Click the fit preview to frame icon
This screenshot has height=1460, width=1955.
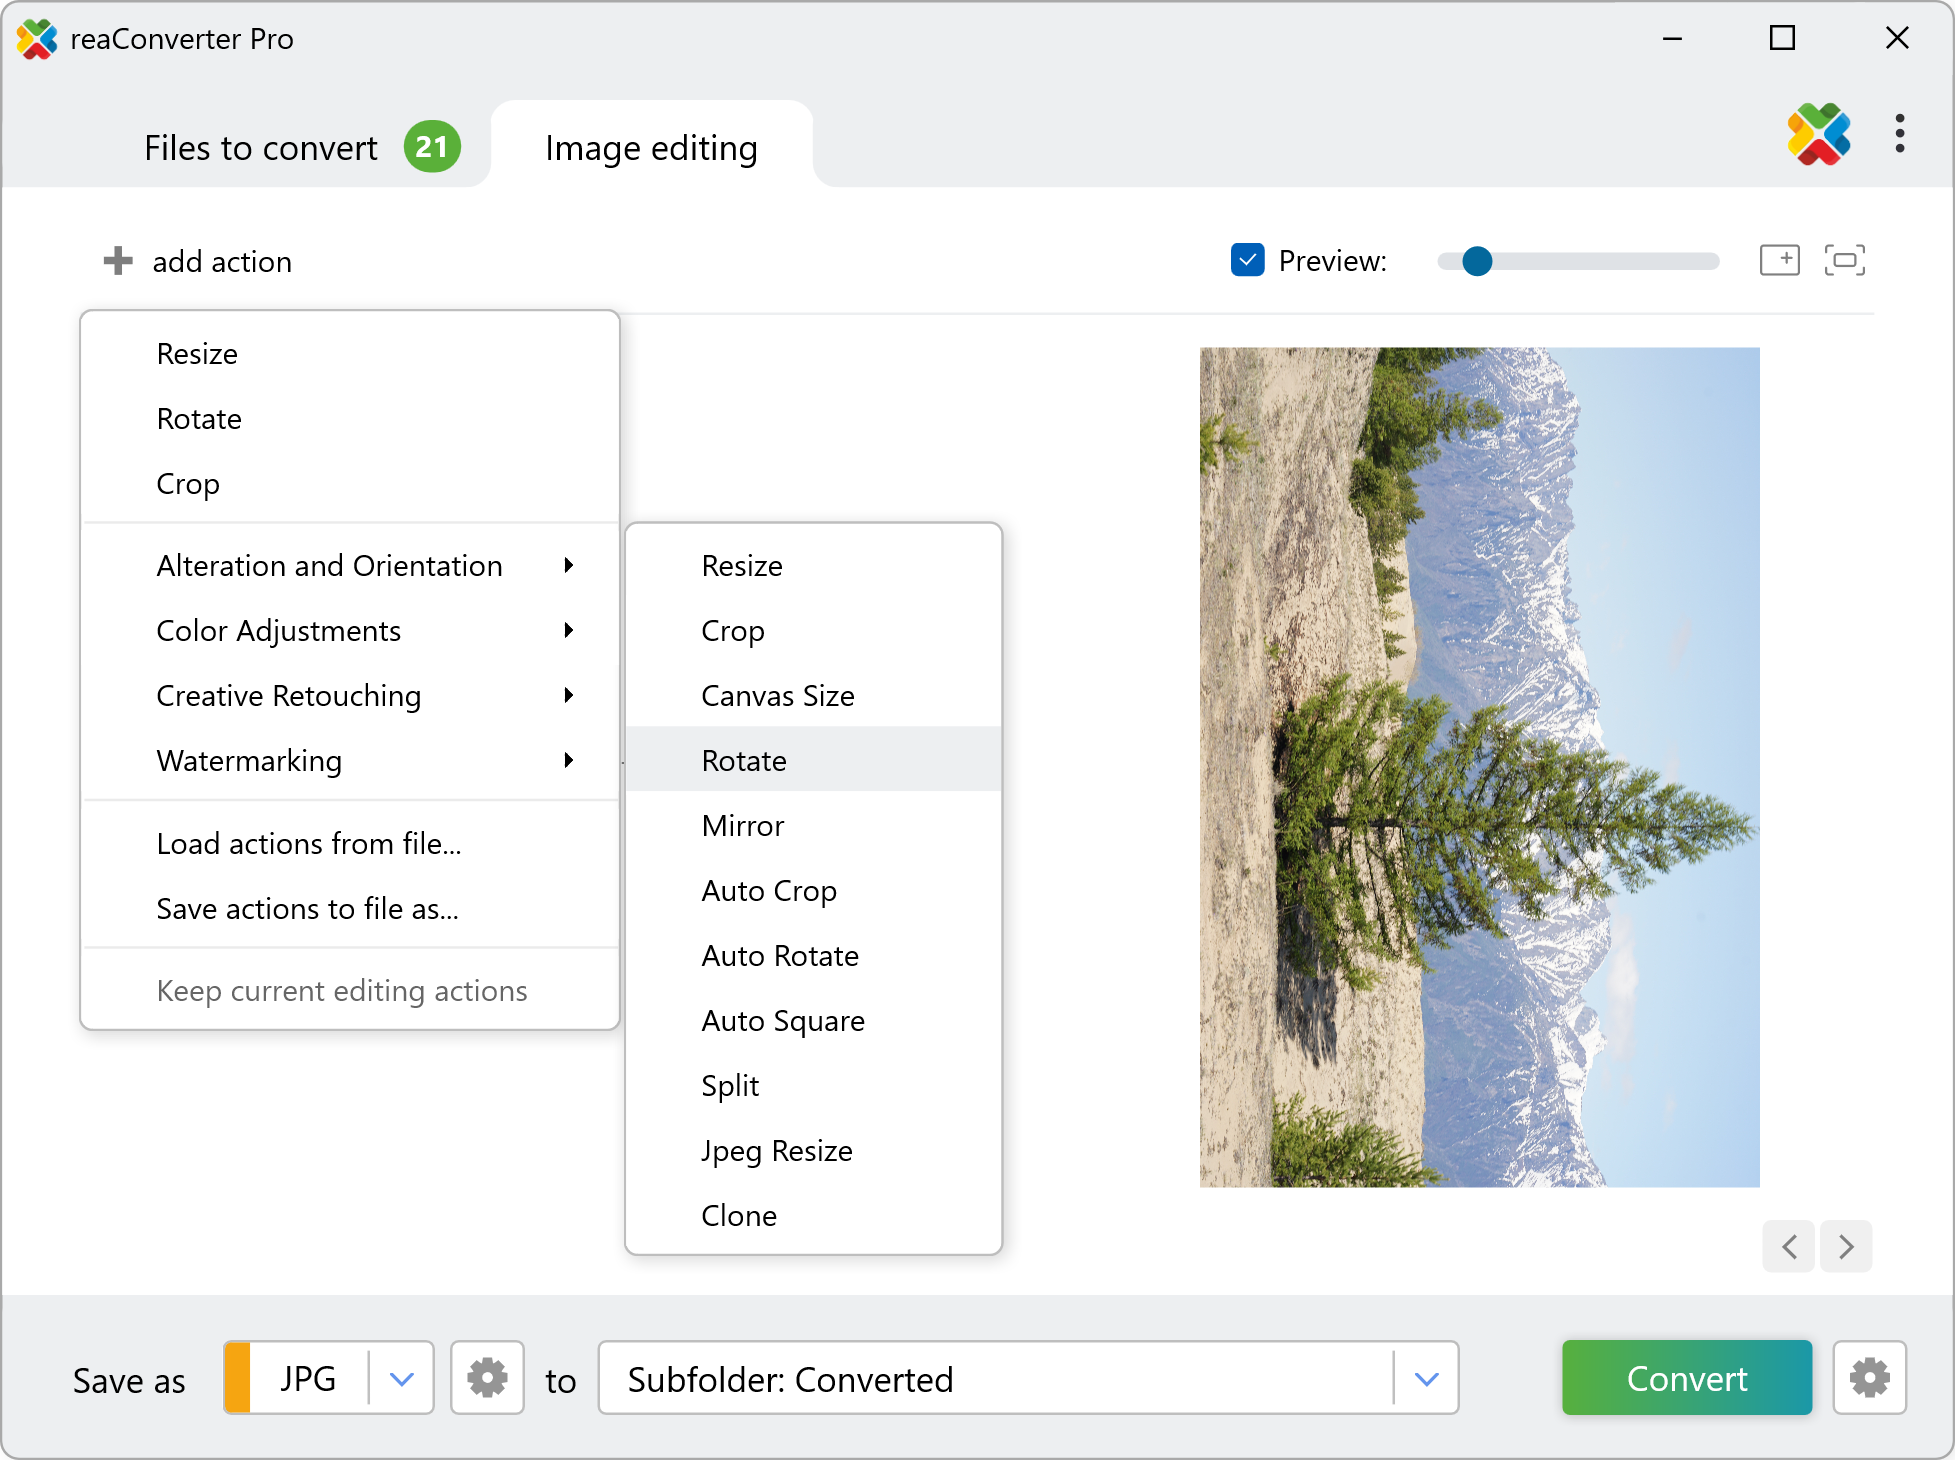tap(1844, 260)
